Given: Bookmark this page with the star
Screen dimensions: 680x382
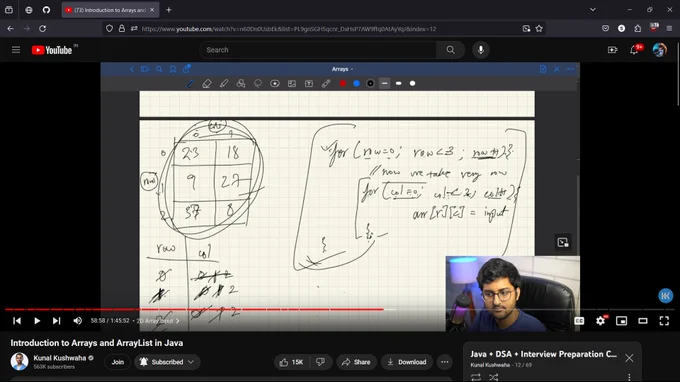Looking at the screenshot, I should pos(539,29).
